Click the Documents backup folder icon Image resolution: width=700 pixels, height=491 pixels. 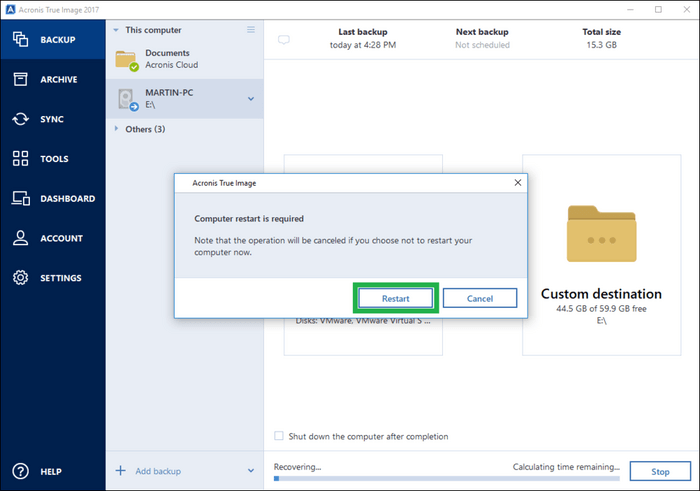126,60
